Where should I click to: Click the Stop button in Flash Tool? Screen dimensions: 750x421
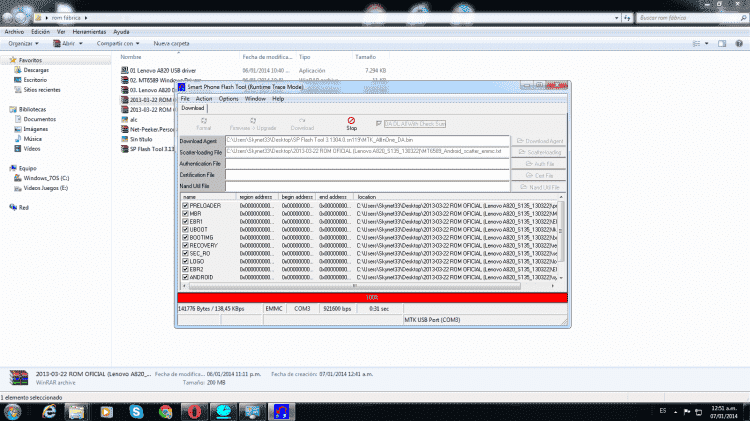point(351,124)
